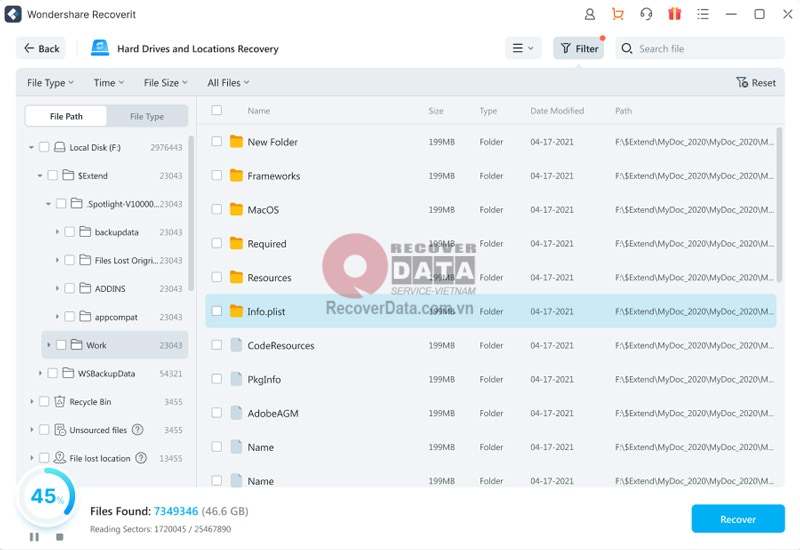
Task: Click the help icon beside Unsourced files
Action: 138,430
